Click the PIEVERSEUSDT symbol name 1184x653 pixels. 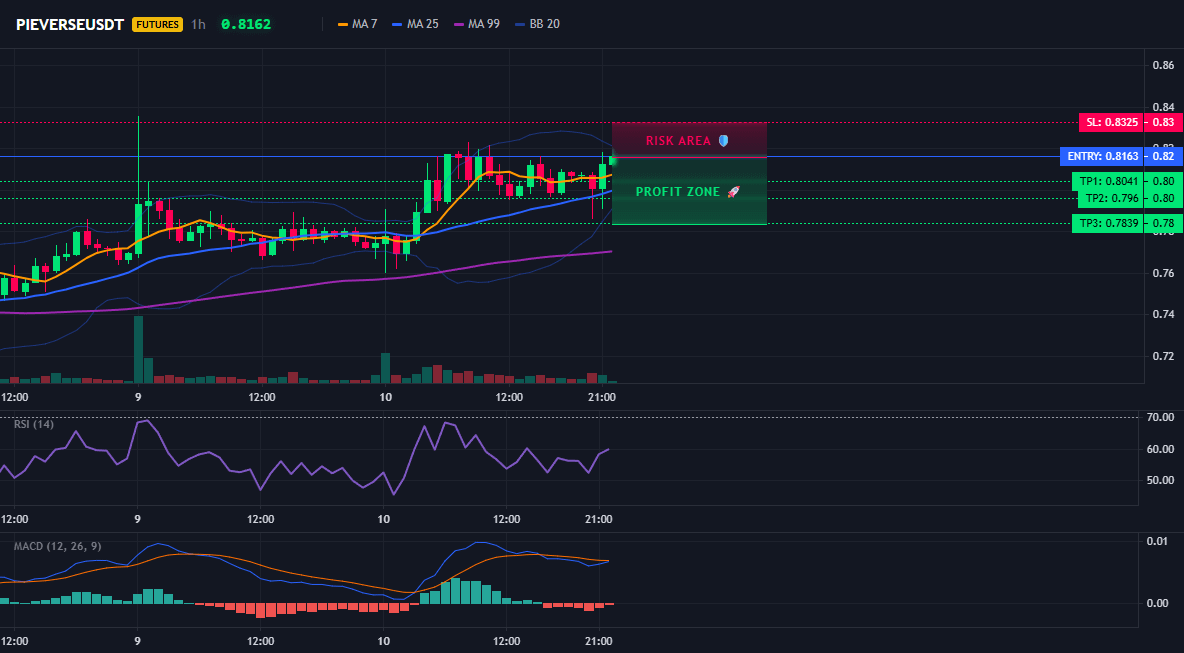[70, 24]
